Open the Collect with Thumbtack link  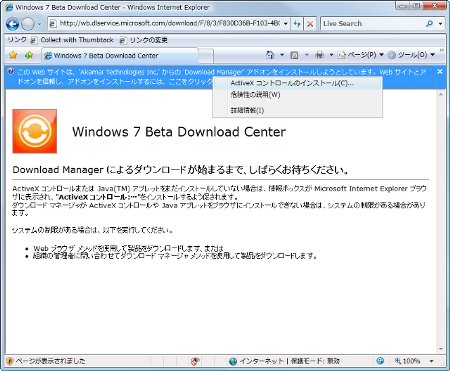click(72, 40)
